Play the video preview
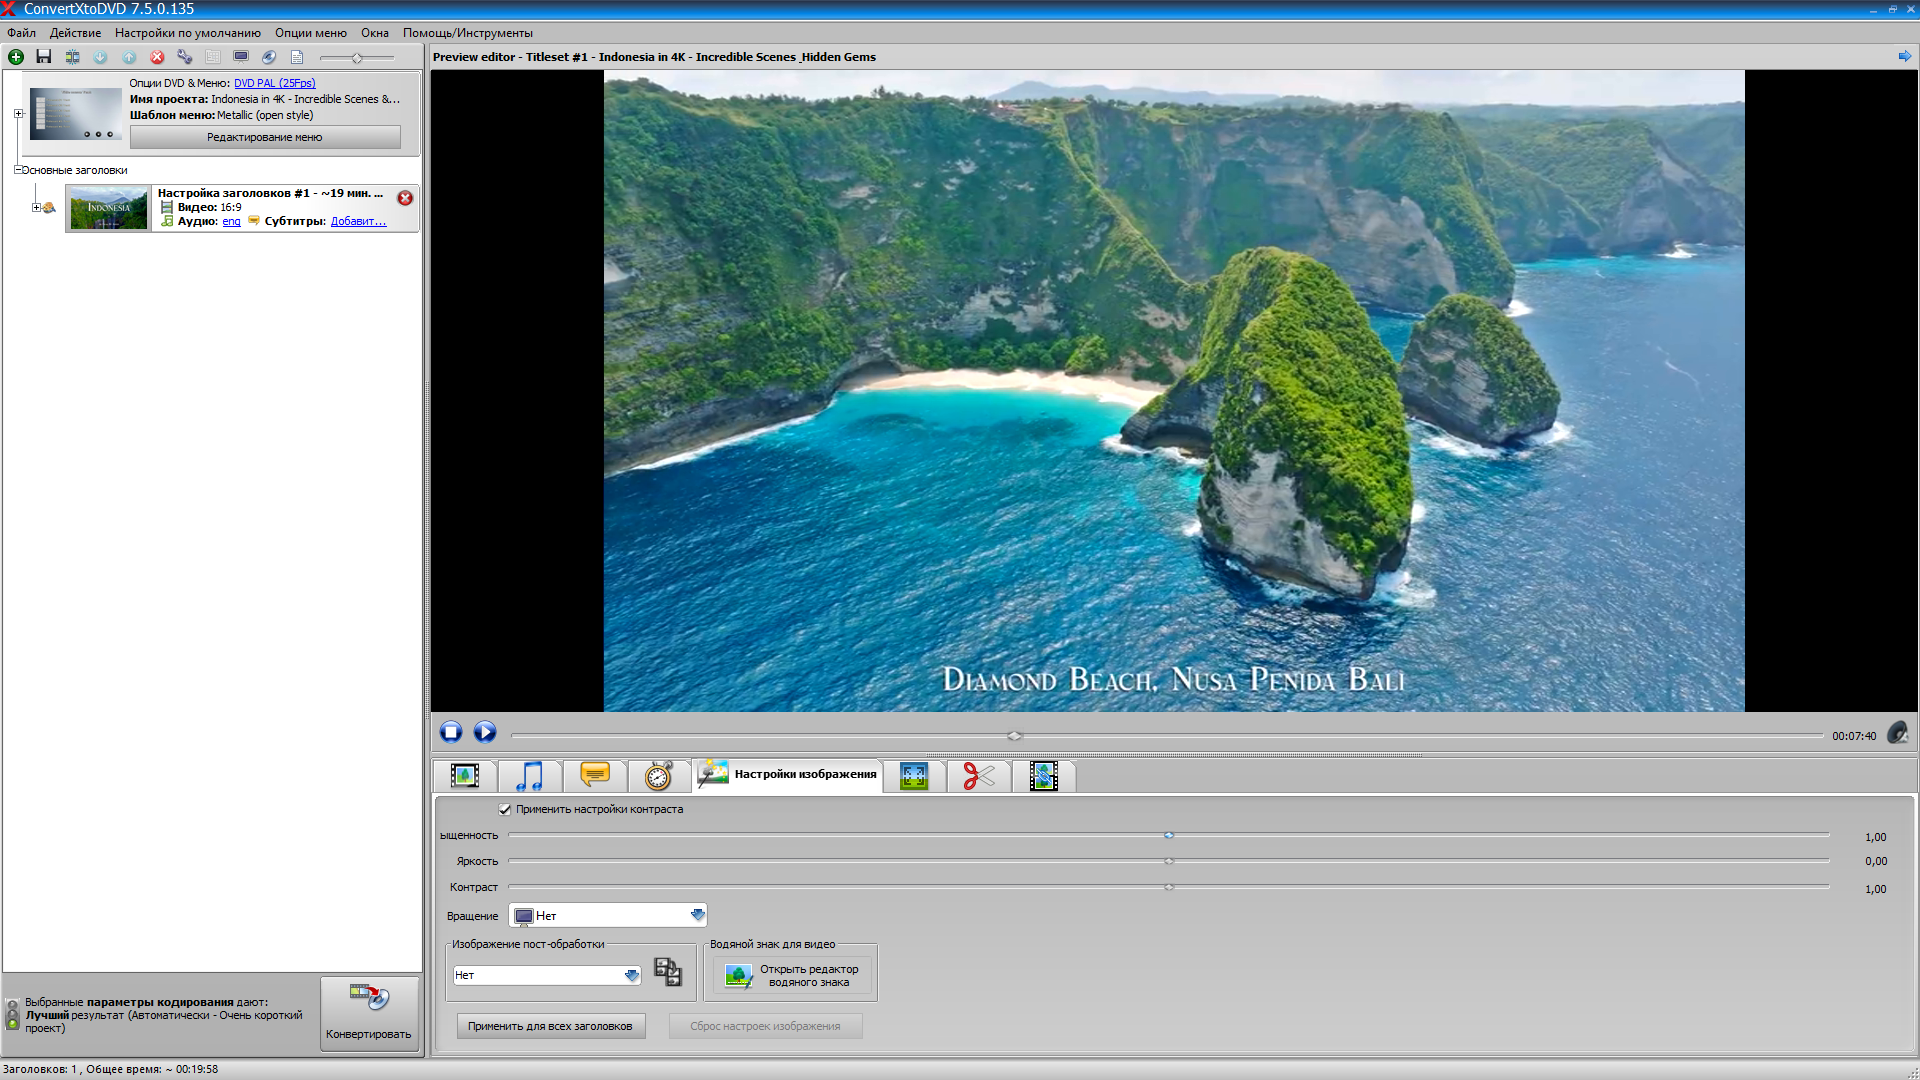The image size is (1920, 1080). point(485,732)
